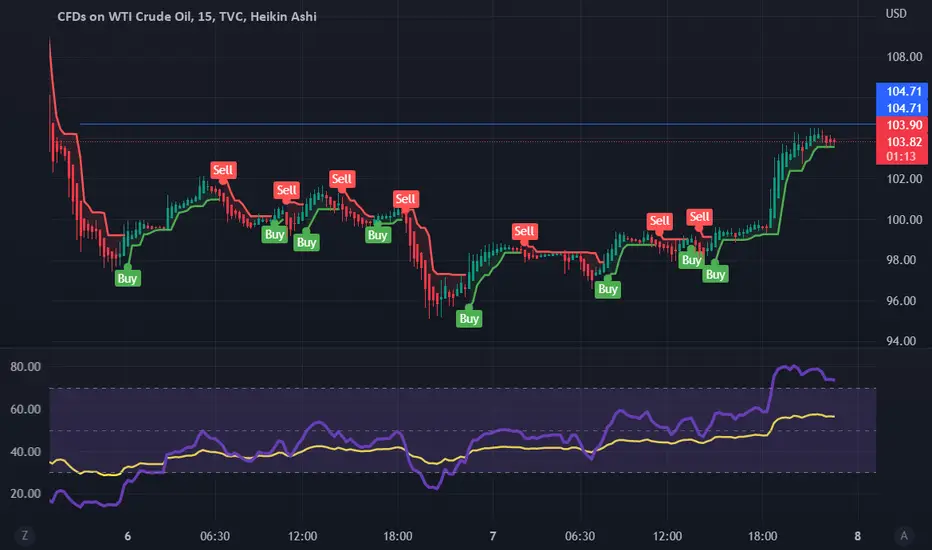Click the rightmost Buy signal marker
This screenshot has width=932, height=550.
pyautogui.click(x=715, y=274)
